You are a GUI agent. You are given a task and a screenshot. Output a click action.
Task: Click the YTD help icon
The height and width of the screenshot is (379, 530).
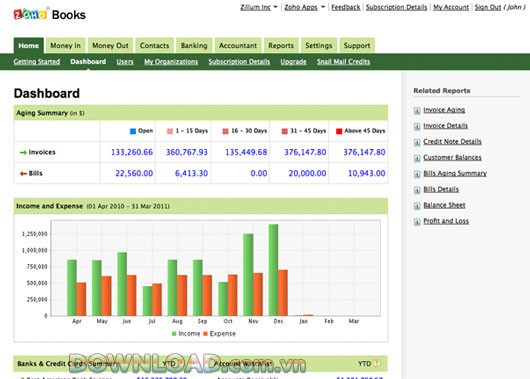pos(377,363)
